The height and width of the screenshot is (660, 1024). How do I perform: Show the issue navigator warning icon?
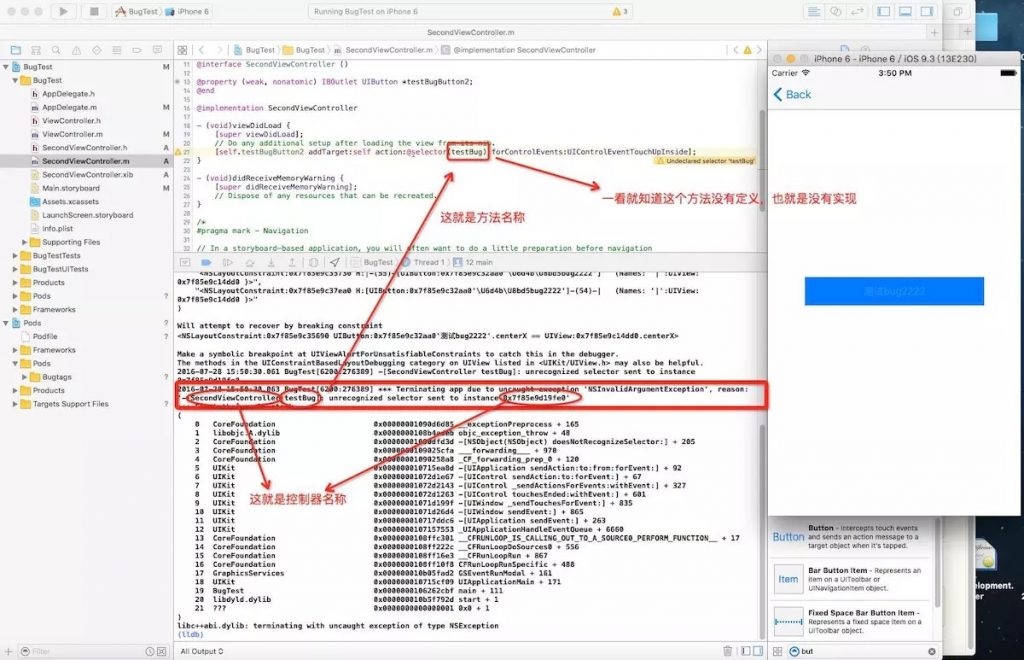[76, 50]
